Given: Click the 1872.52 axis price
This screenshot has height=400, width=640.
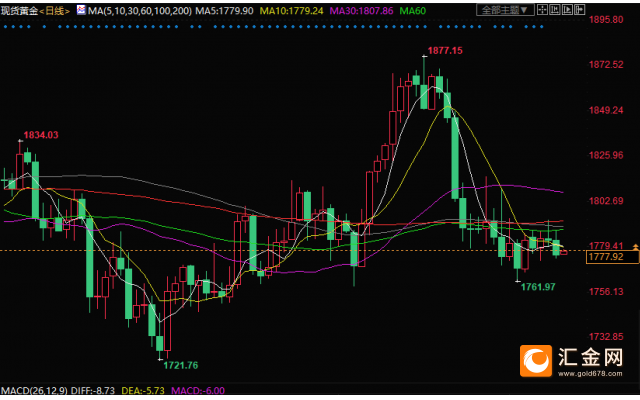Looking at the screenshot, I should pyautogui.click(x=606, y=64).
